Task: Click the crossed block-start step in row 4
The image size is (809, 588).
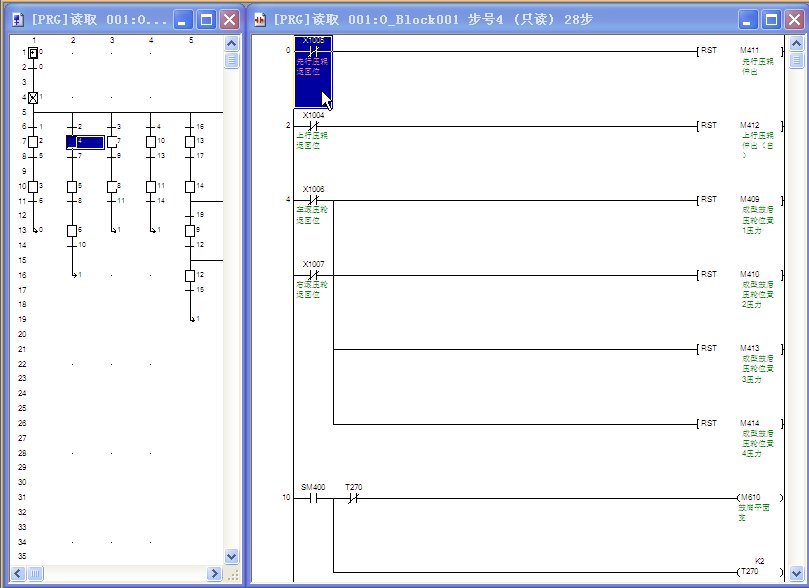Action: (x=33, y=97)
